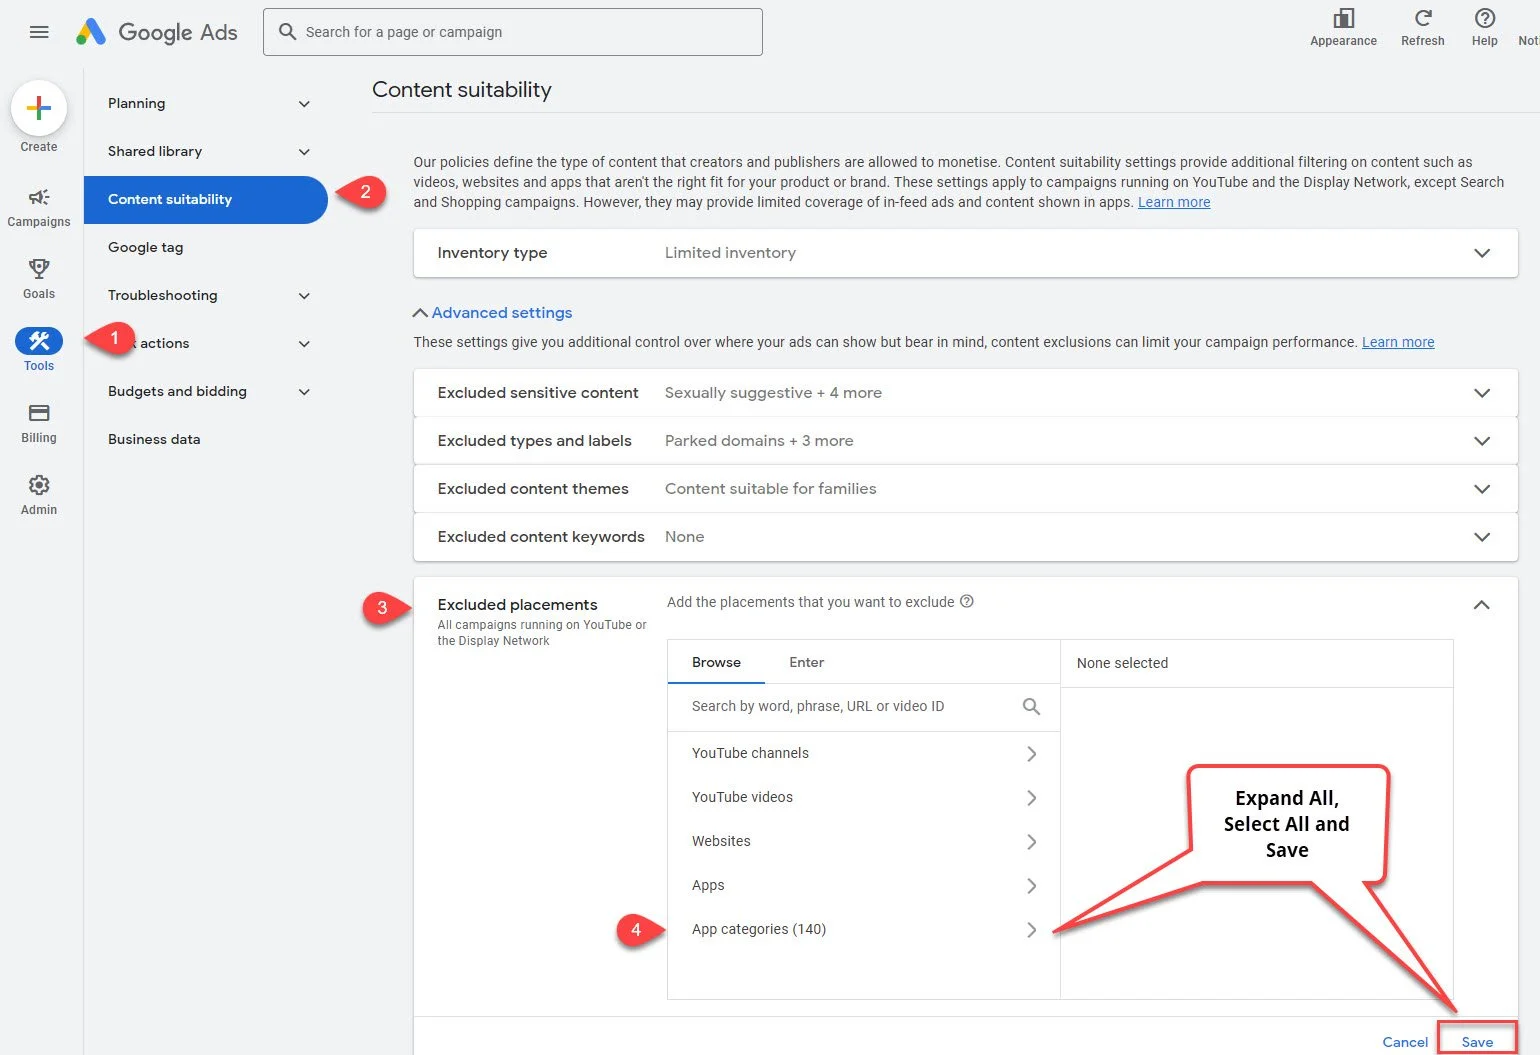Click the placements search magnifier icon
The image size is (1540, 1055).
tap(1030, 706)
